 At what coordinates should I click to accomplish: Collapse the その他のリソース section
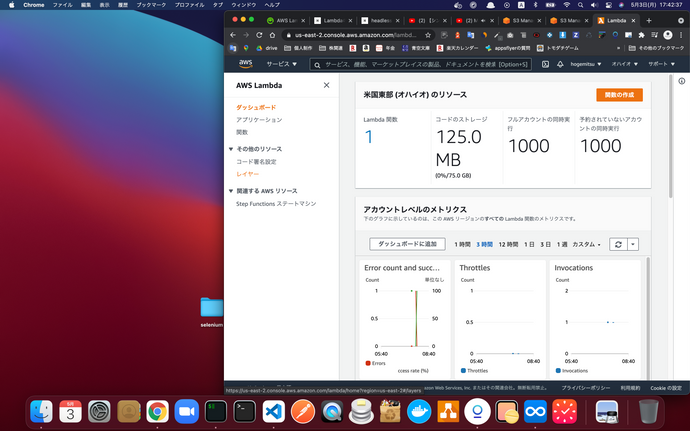coord(231,149)
